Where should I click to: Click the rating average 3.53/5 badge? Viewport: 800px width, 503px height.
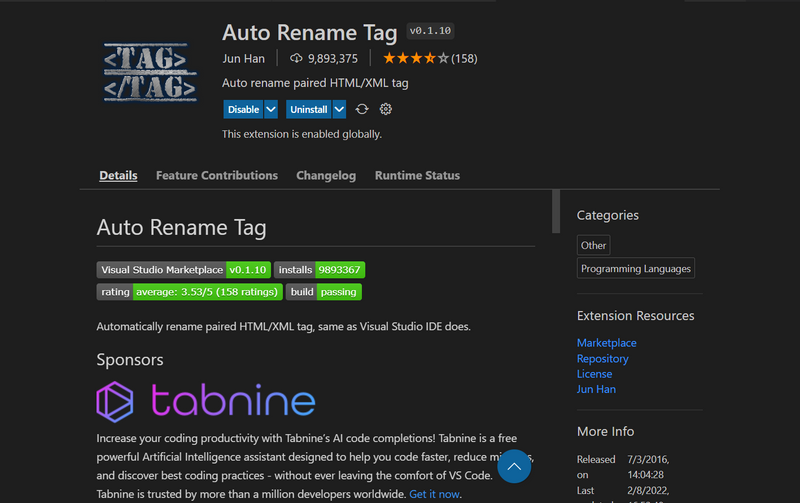(189, 292)
